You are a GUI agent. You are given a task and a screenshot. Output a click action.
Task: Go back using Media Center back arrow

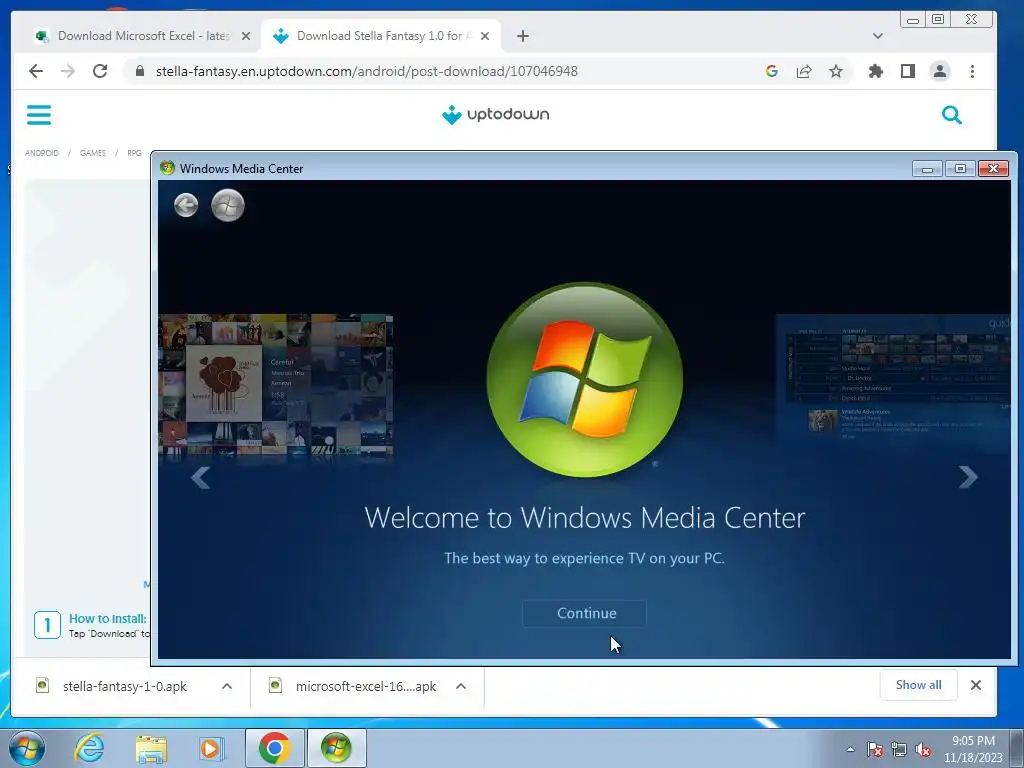pyautogui.click(x=186, y=205)
